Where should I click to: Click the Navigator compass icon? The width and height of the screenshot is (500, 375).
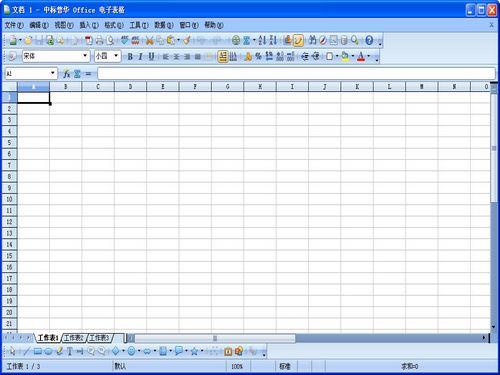[323, 40]
